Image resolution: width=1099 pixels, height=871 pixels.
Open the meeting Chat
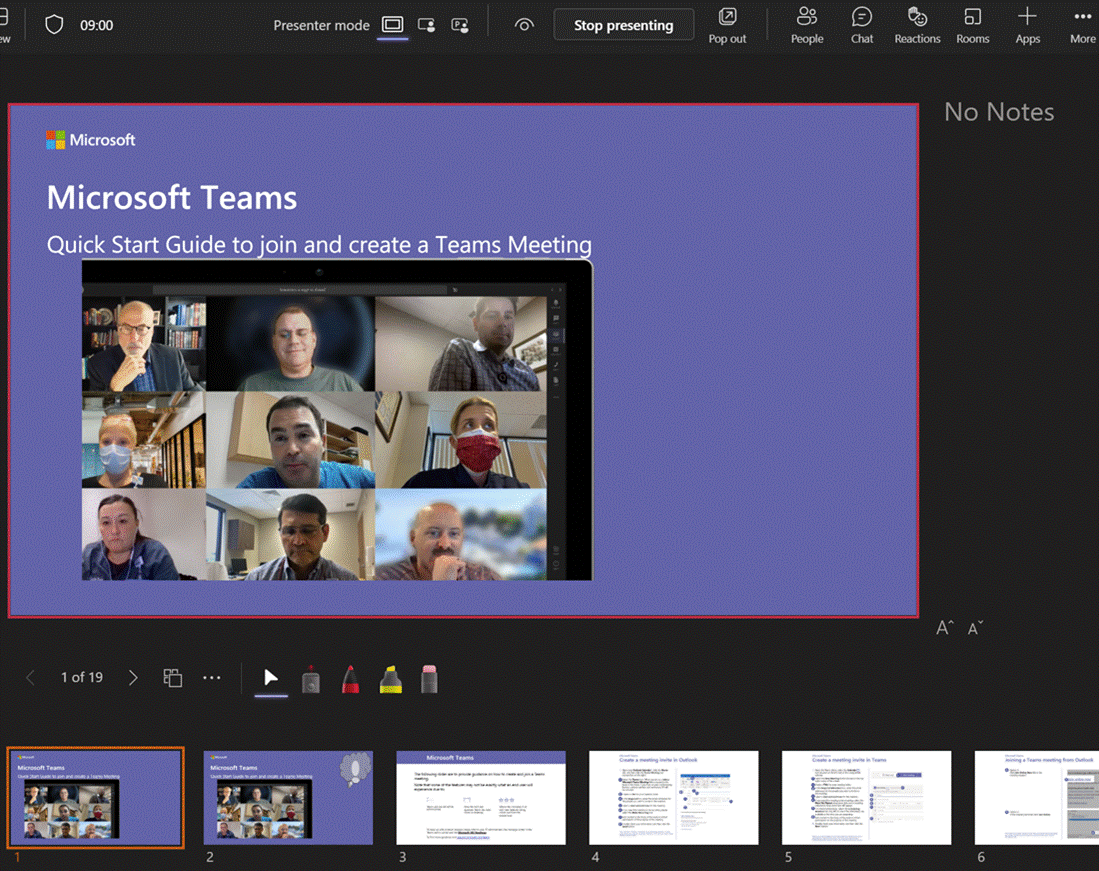pos(861,26)
